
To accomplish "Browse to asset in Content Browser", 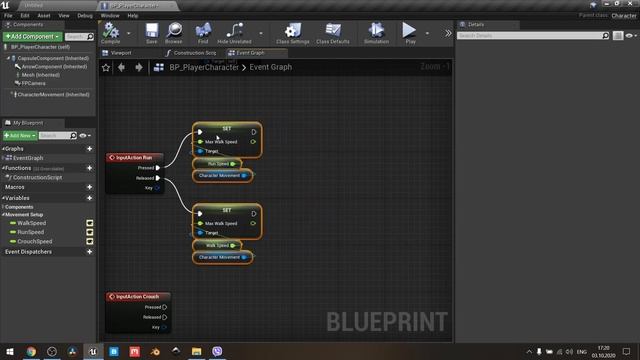I will [x=174, y=33].
